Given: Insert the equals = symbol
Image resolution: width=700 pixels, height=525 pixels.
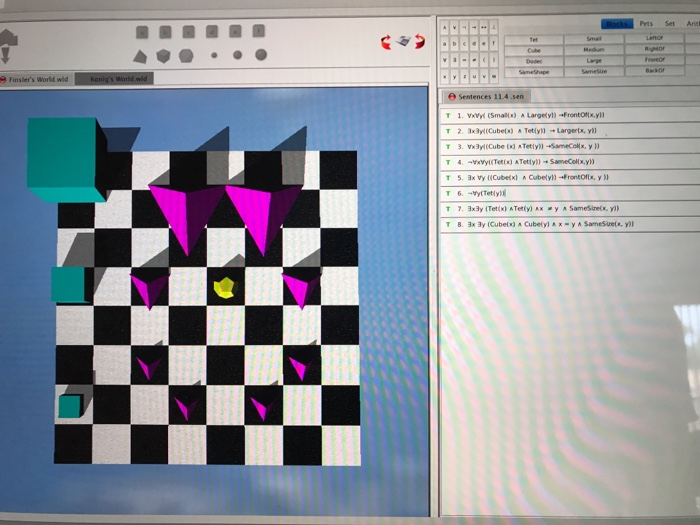Looking at the screenshot, I should pyautogui.click(x=464, y=59).
